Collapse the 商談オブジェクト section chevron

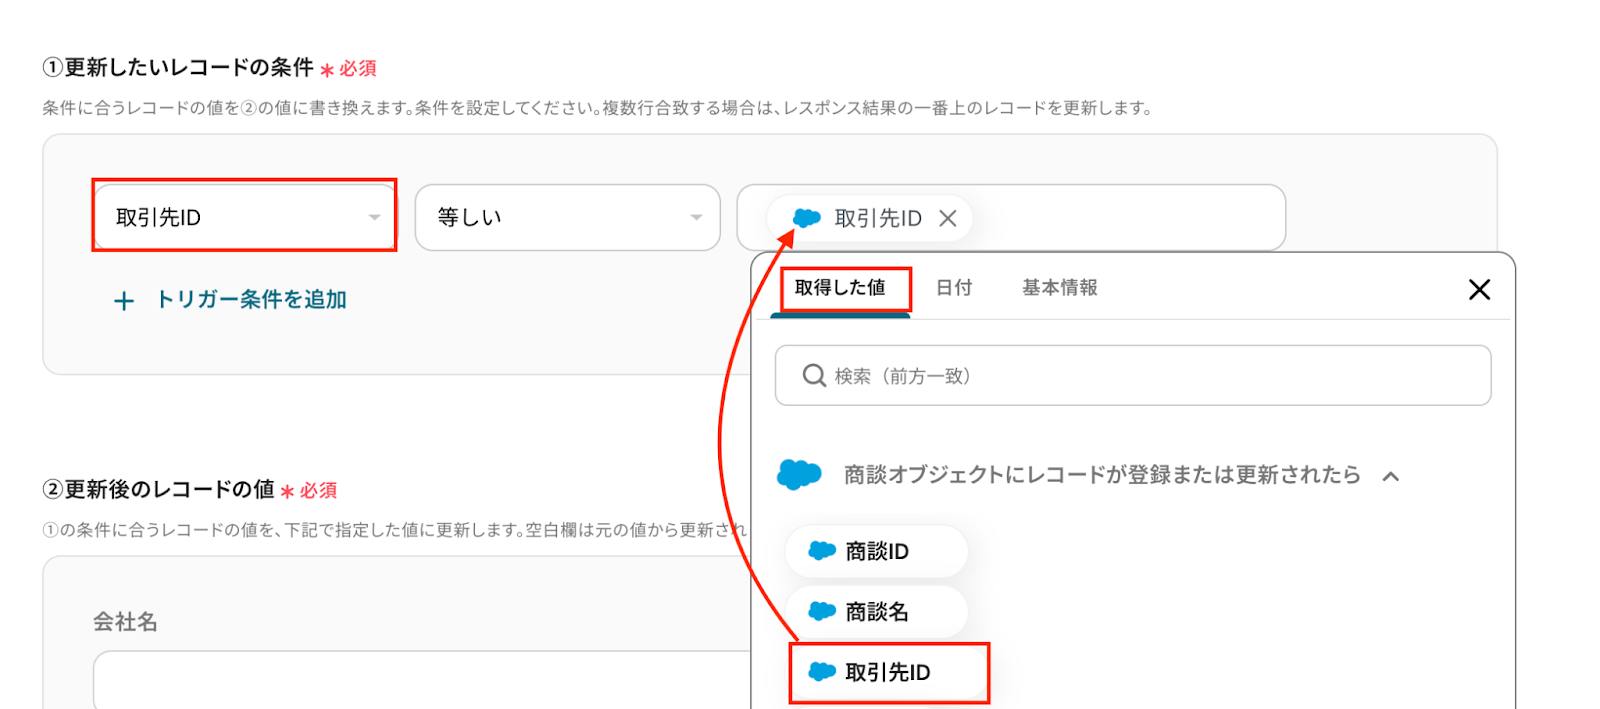(1390, 476)
